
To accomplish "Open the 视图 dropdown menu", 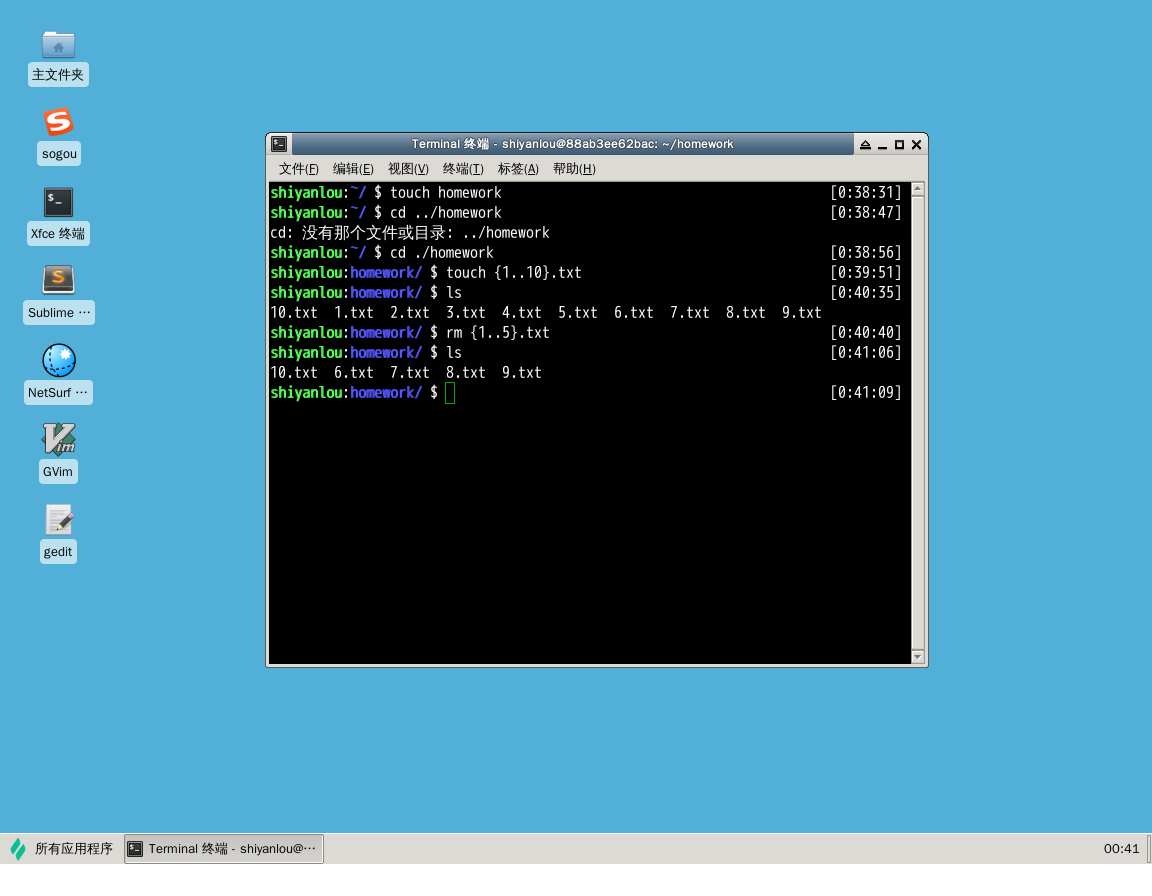I will [407, 168].
